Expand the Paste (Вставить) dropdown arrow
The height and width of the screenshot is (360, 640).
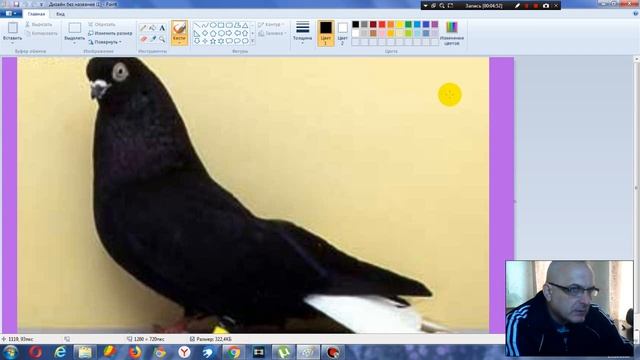pos(13,43)
